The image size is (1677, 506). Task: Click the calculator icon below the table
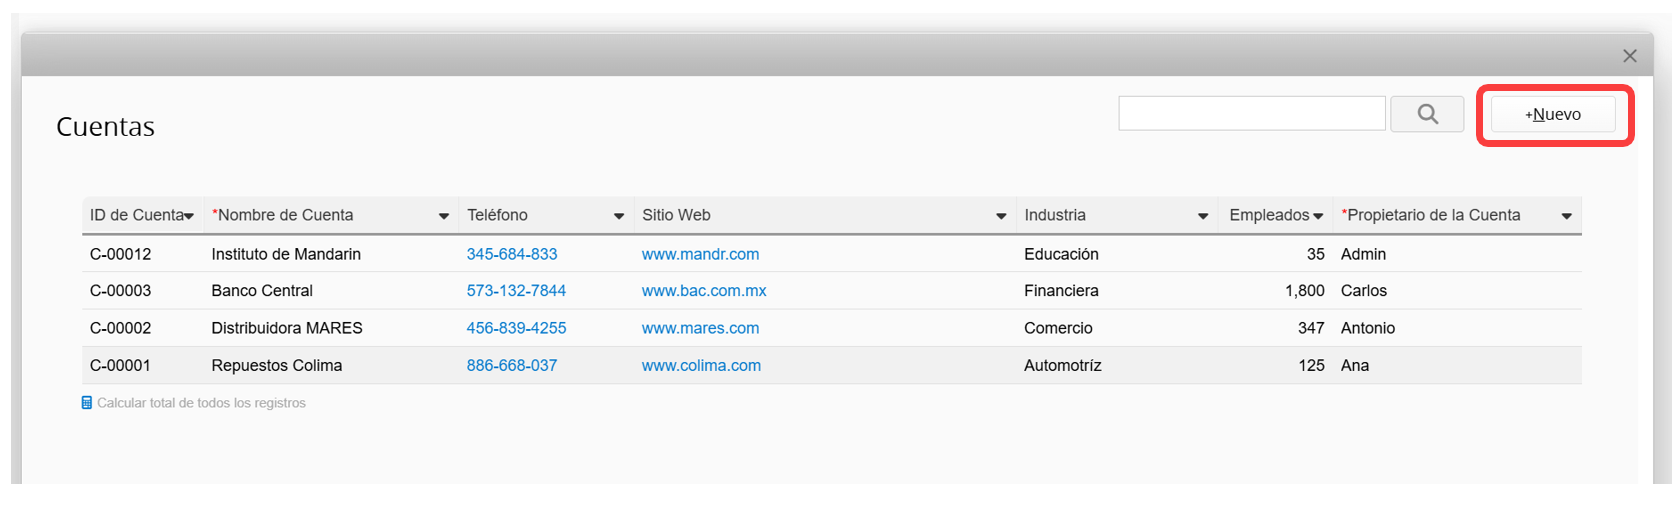click(x=87, y=403)
